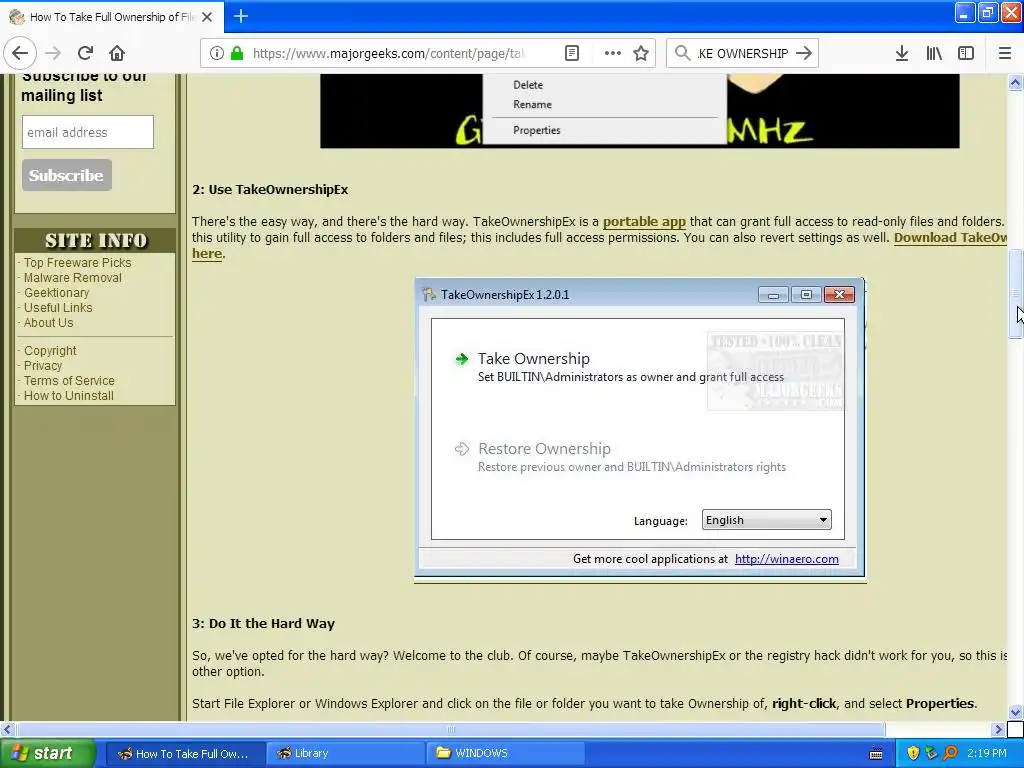Show site information icon in address bar

[217, 53]
